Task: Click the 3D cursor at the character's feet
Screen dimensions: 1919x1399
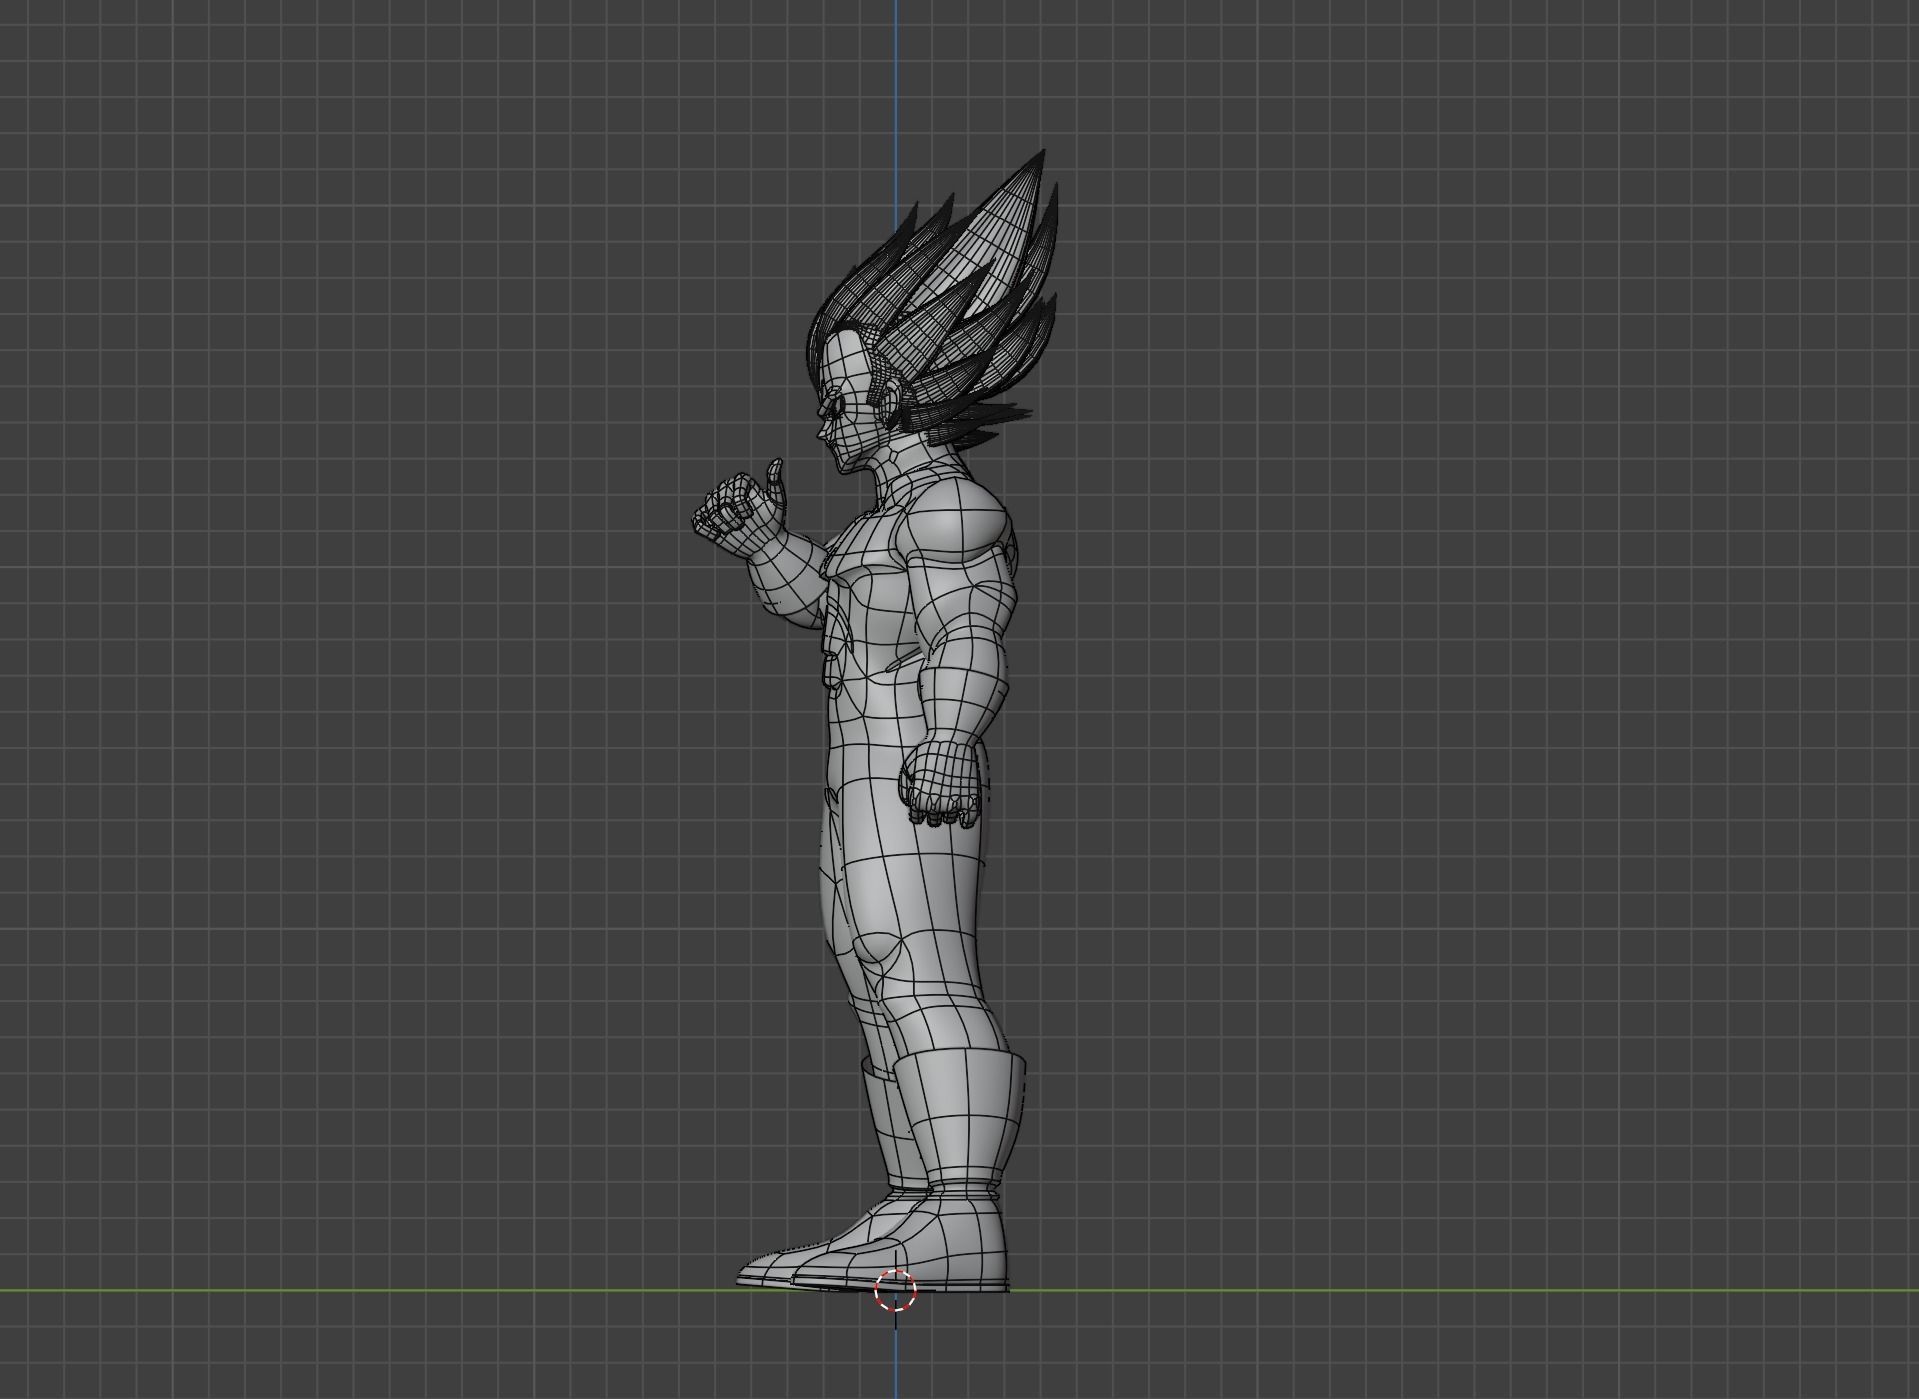Action: (895, 1290)
